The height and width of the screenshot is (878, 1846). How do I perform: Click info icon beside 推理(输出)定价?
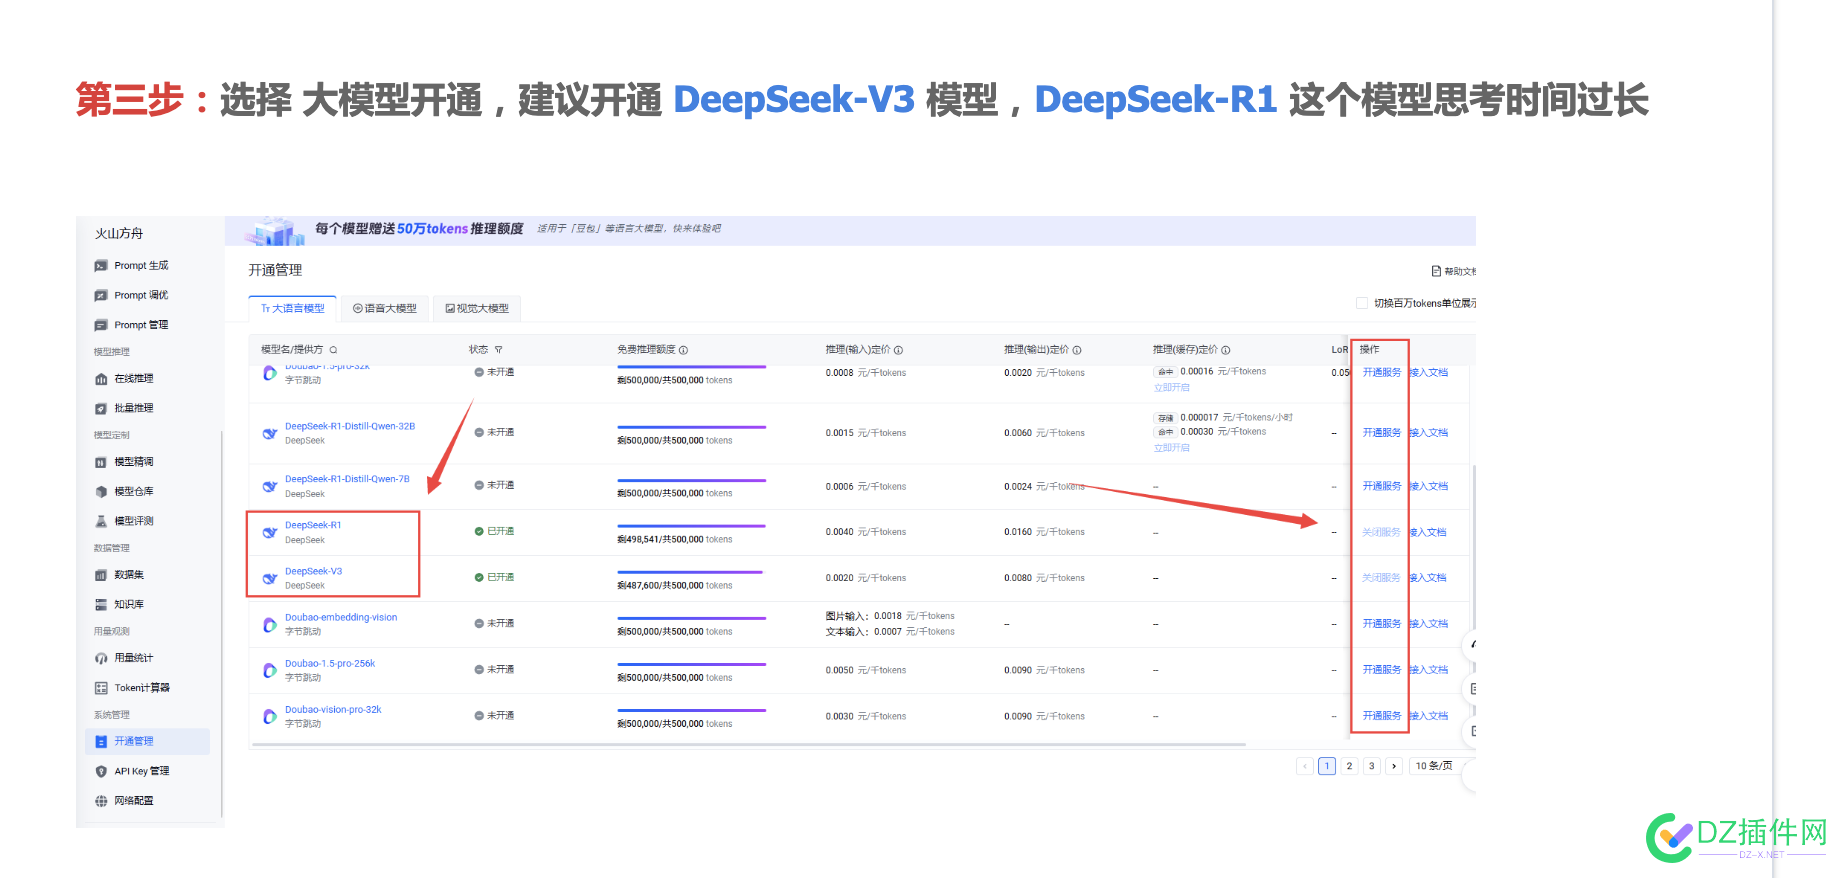click(1077, 350)
